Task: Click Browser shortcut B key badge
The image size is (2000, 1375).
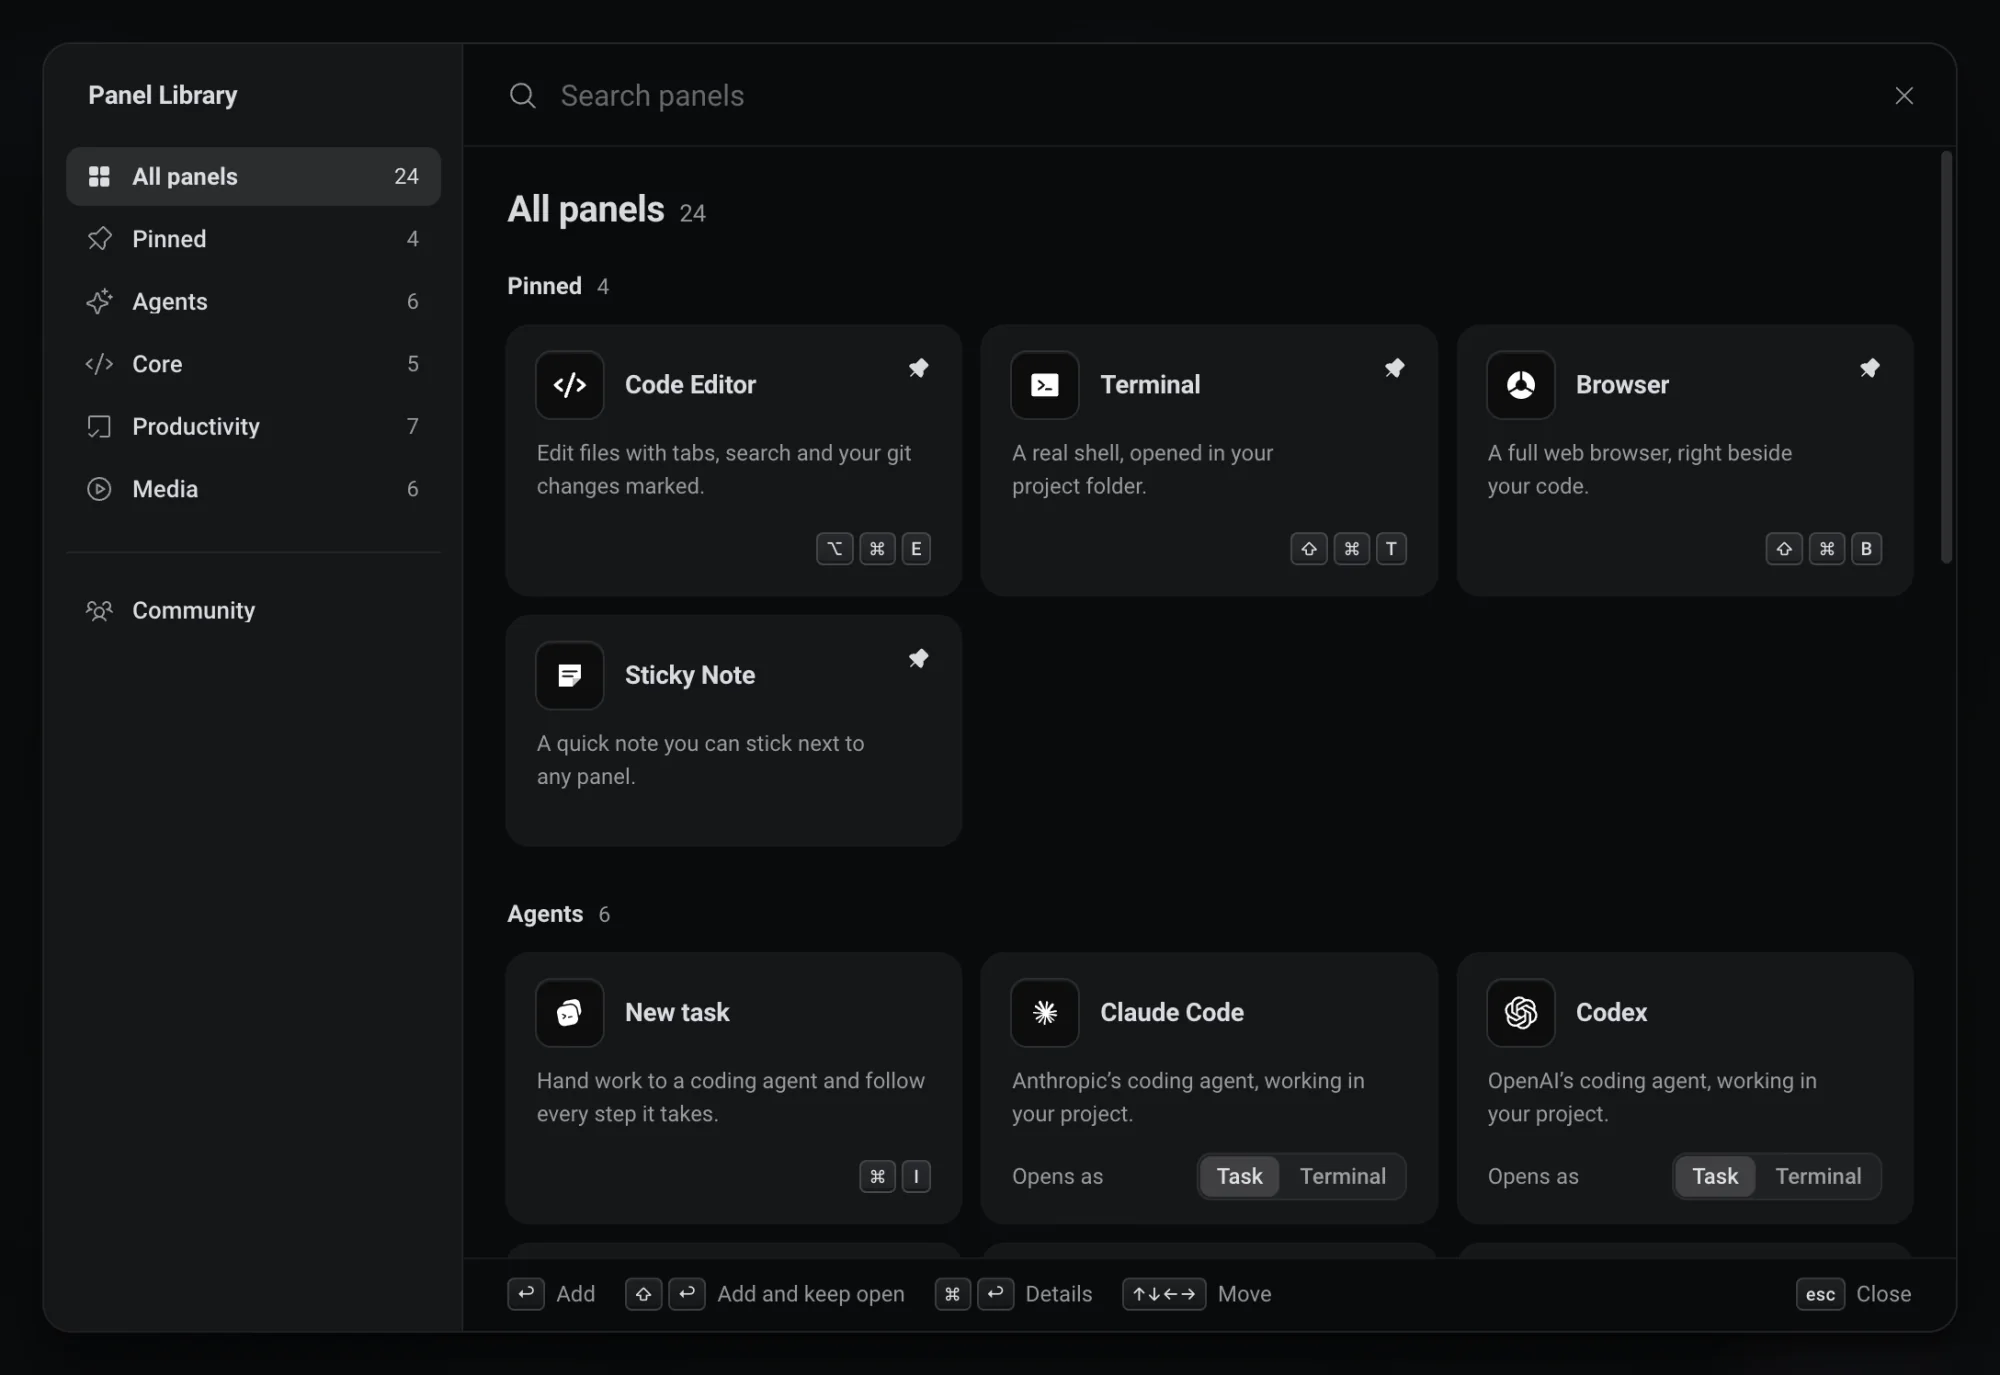Action: (x=1865, y=549)
